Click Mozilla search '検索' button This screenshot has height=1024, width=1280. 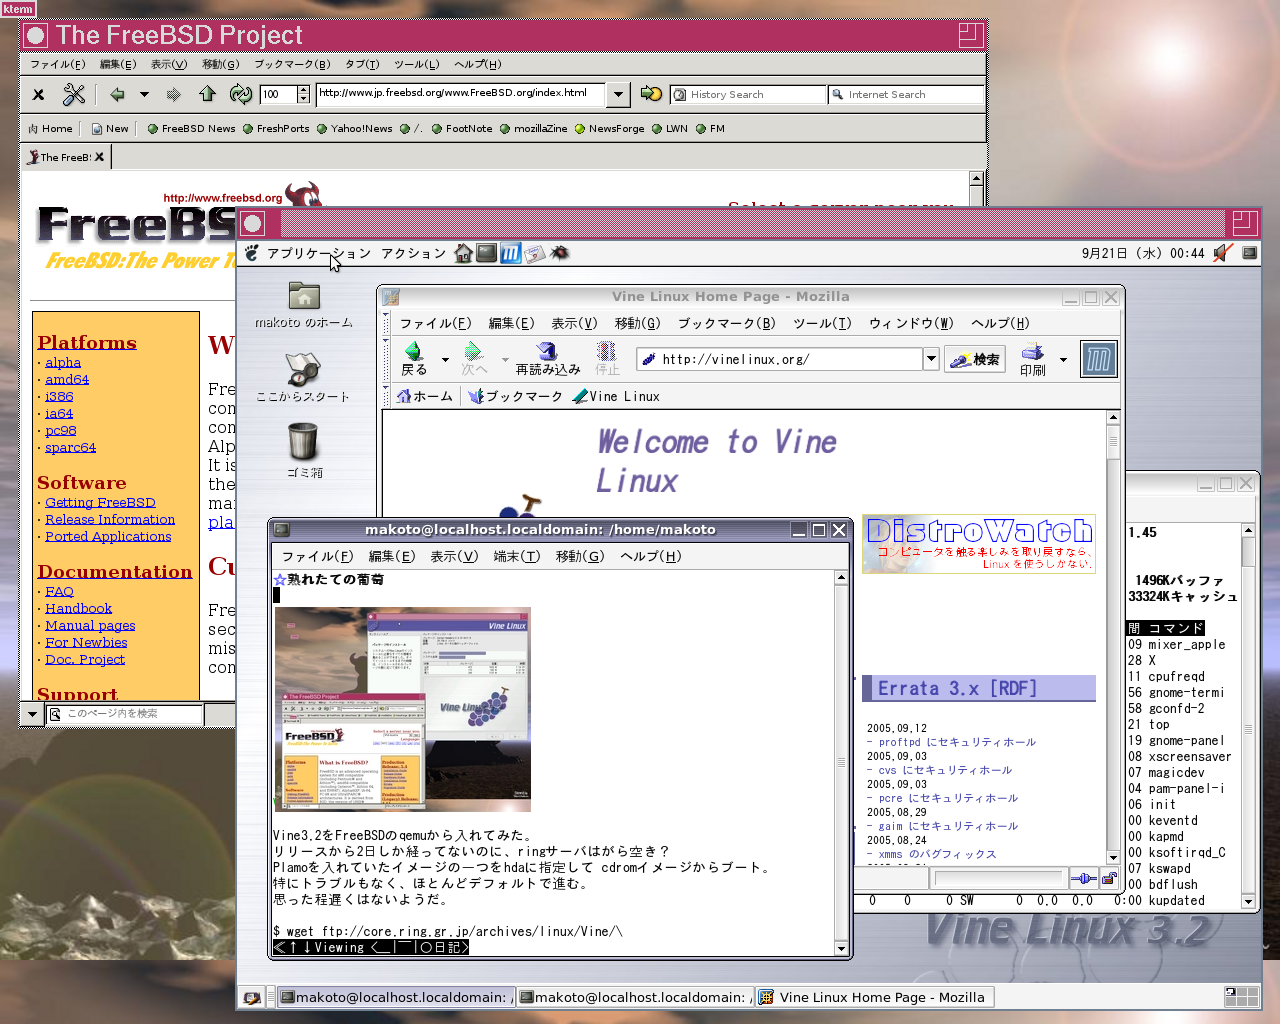pyautogui.click(x=975, y=359)
